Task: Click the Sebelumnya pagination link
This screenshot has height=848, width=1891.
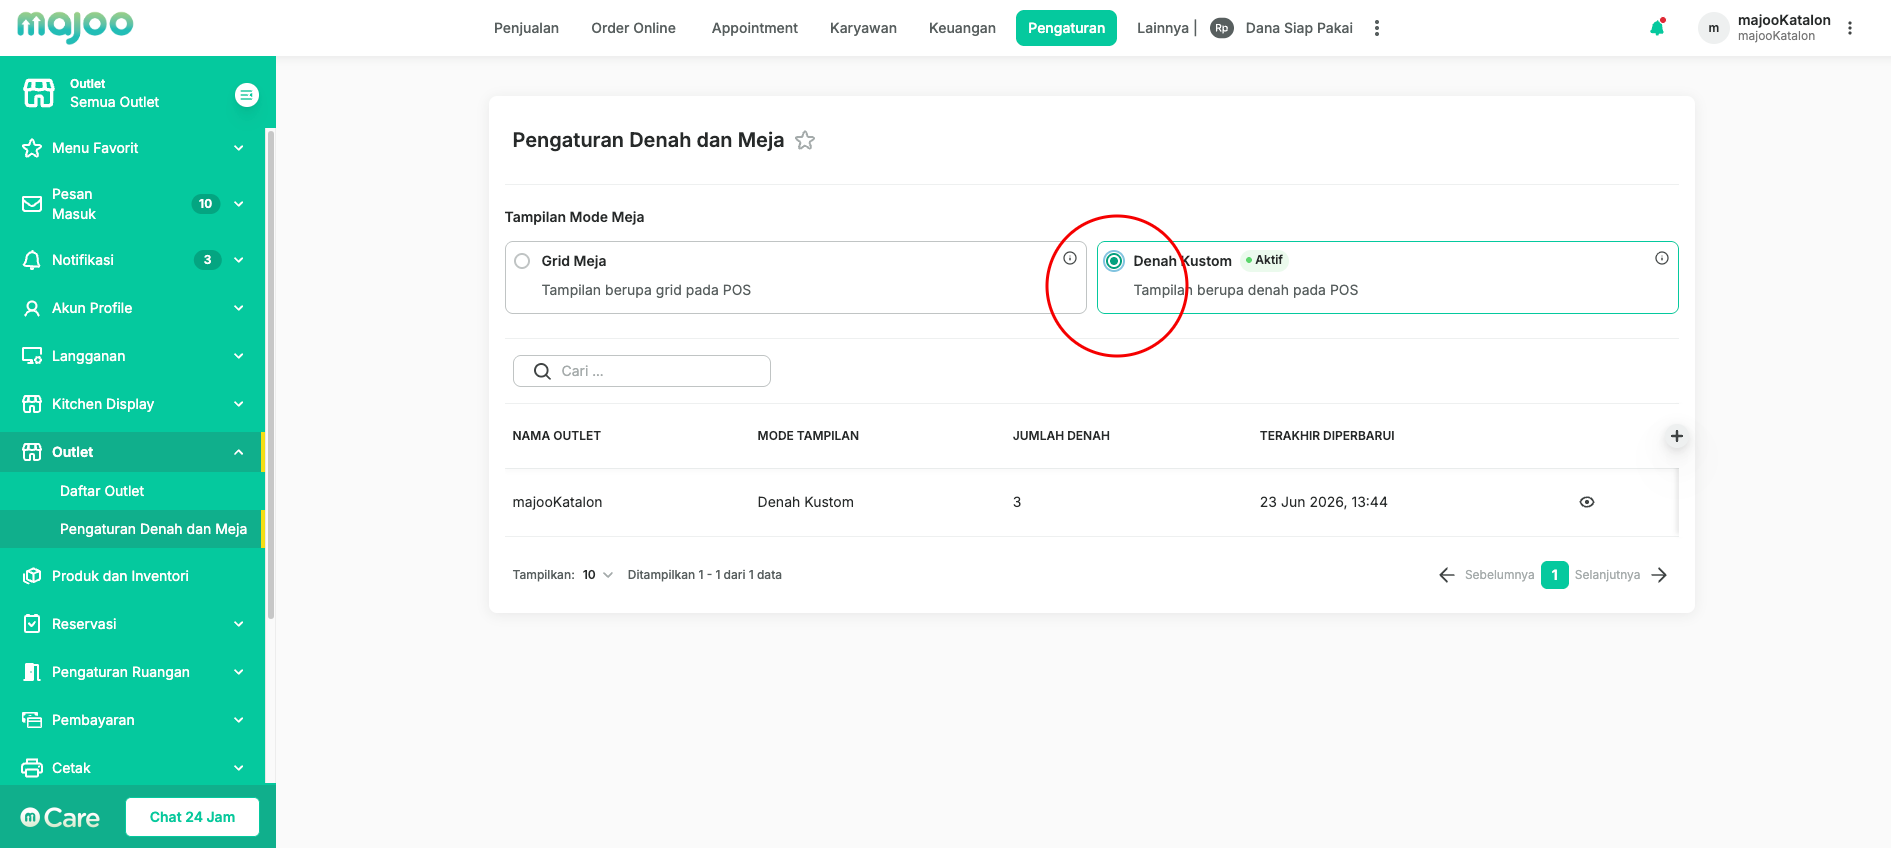Action: click(1499, 575)
